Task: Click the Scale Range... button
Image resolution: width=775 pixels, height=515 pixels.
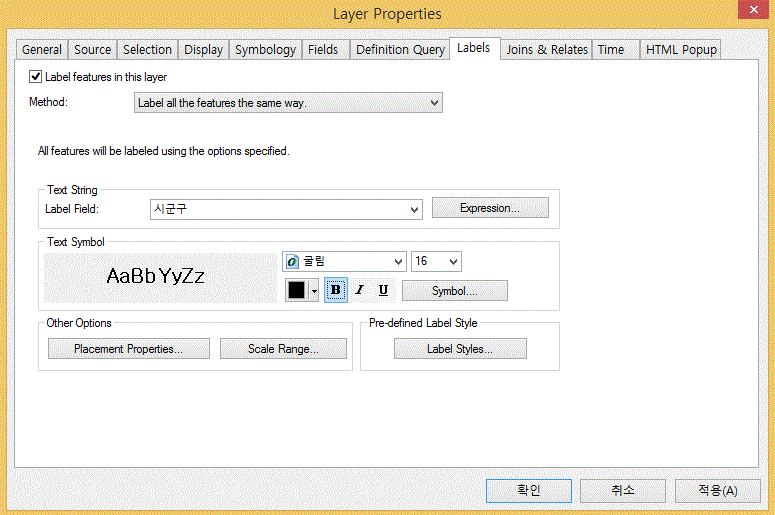Action: 283,349
